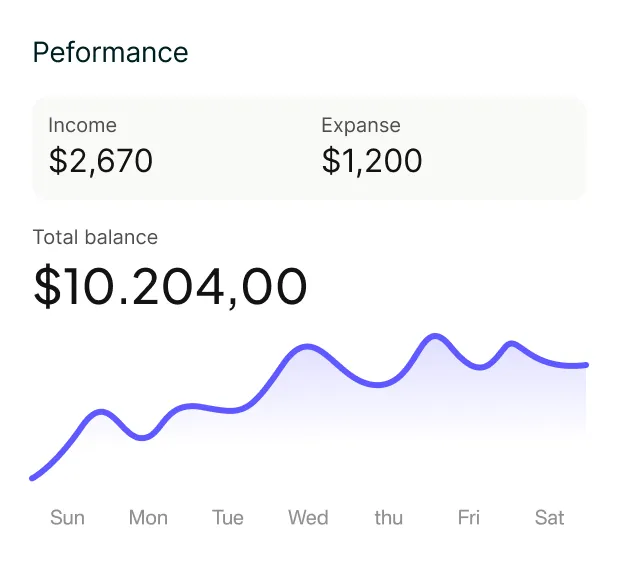Select the Income label
618x565 pixels.
pos(82,125)
